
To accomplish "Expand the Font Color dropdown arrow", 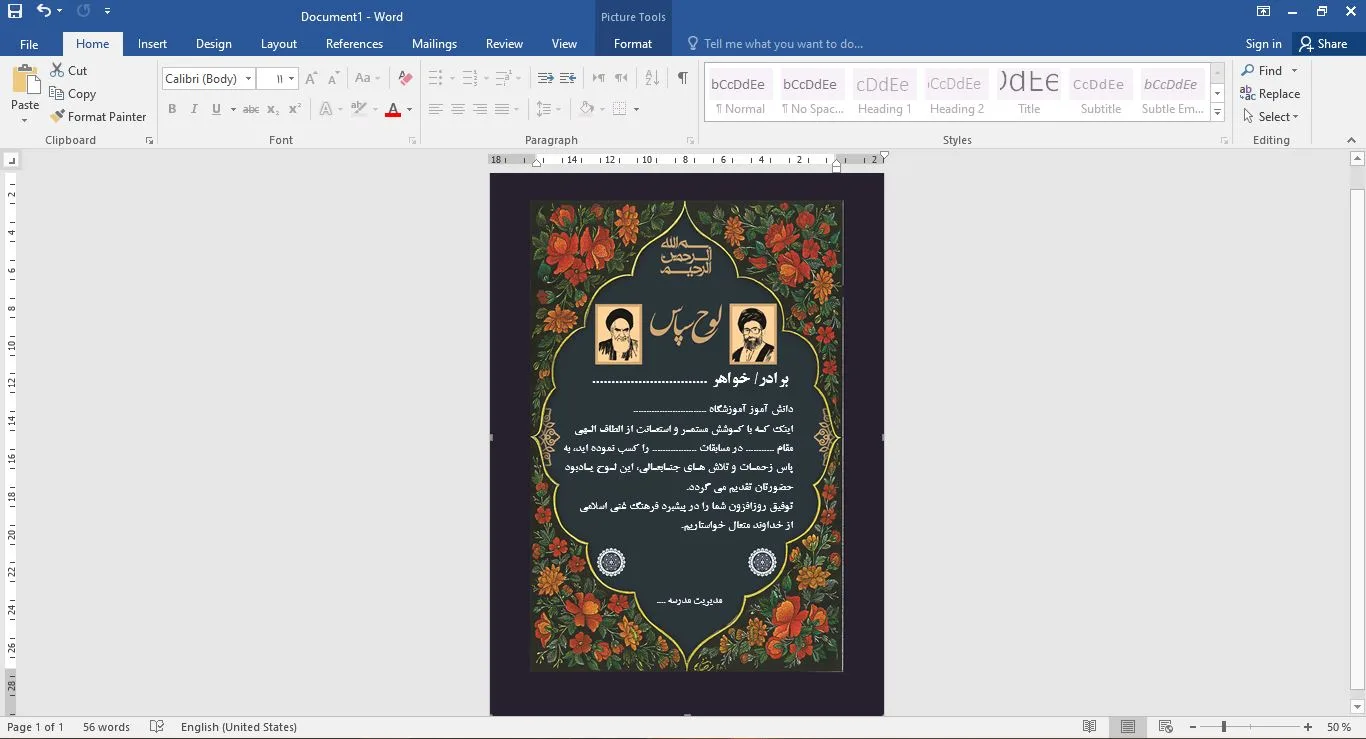I will point(409,110).
